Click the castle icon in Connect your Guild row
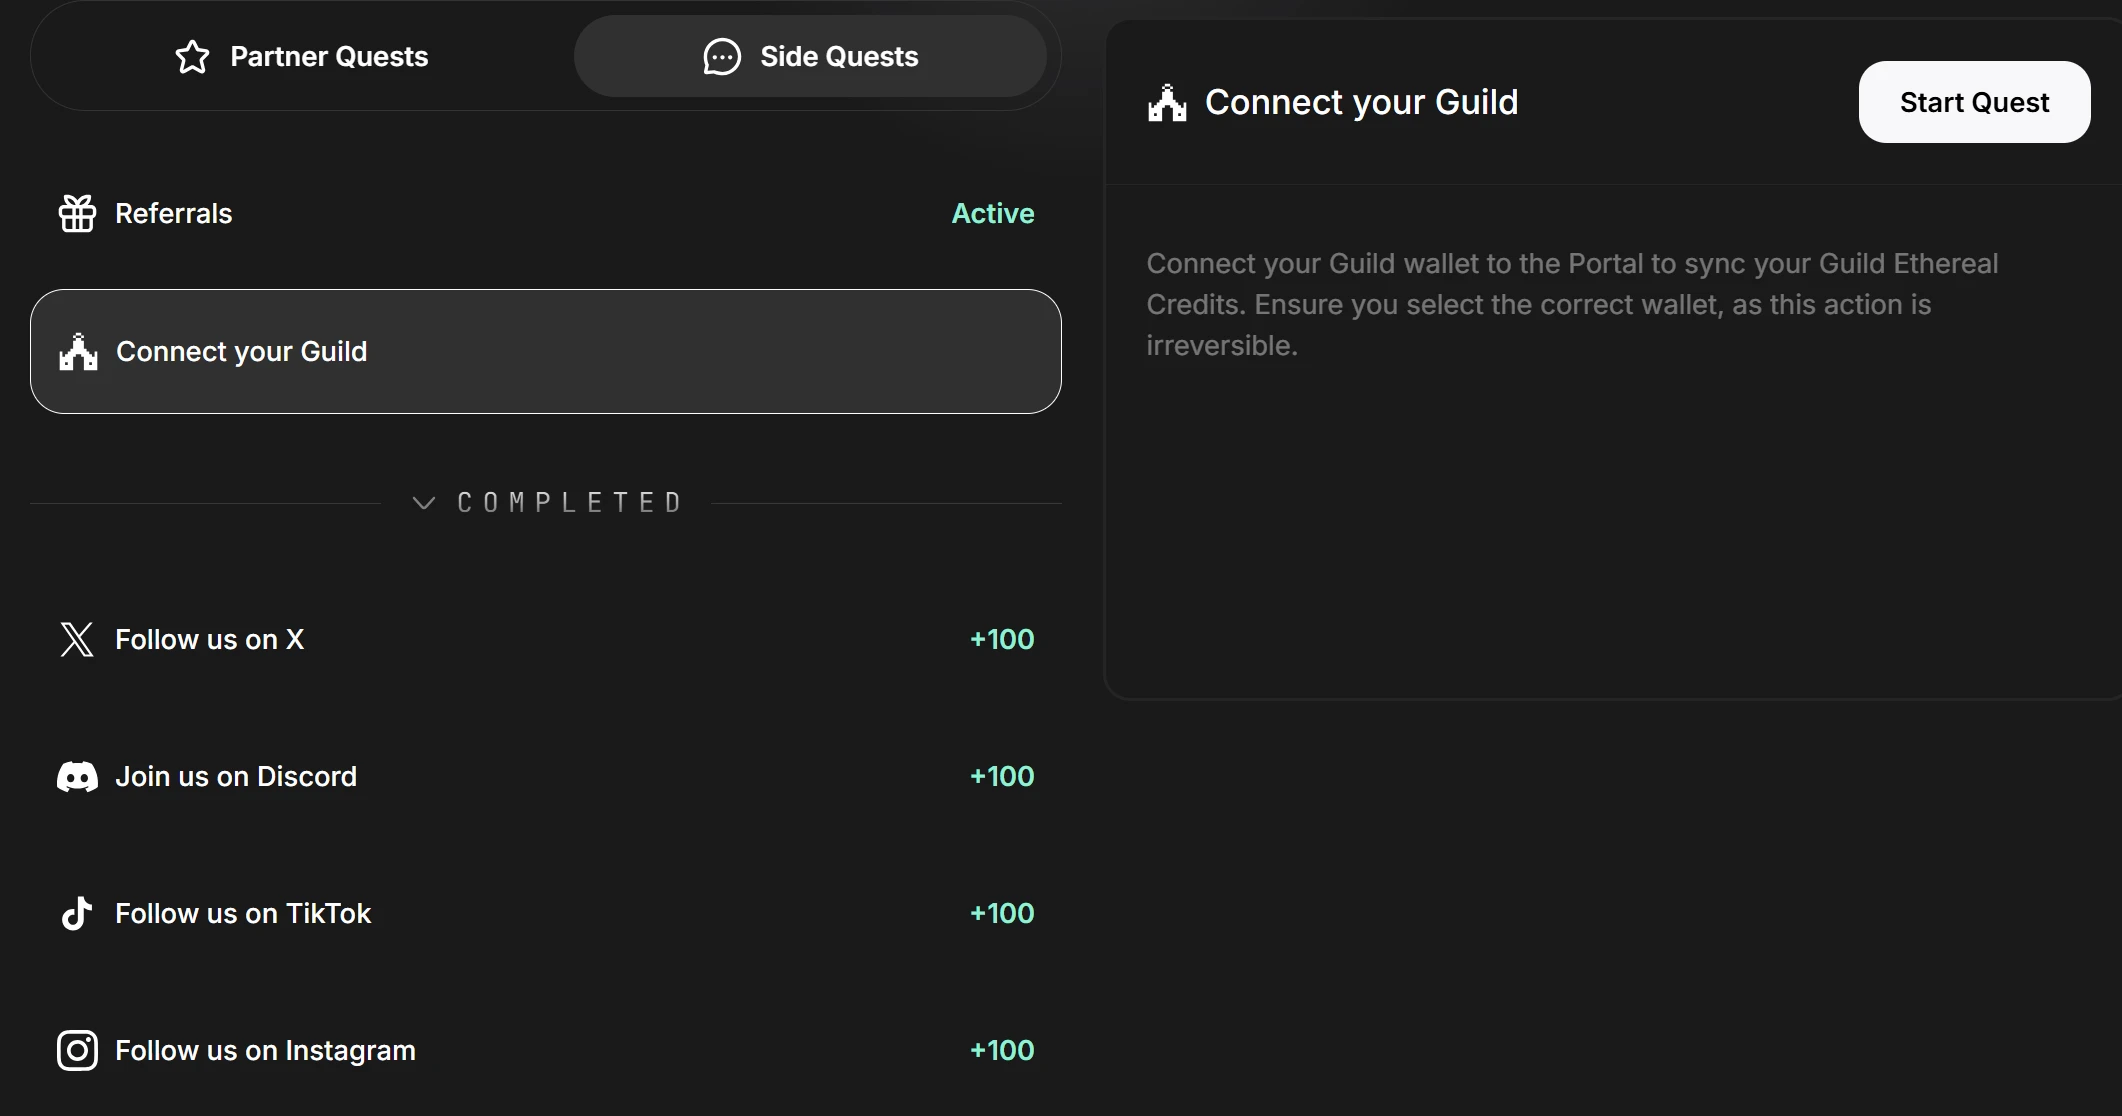 [x=78, y=352]
